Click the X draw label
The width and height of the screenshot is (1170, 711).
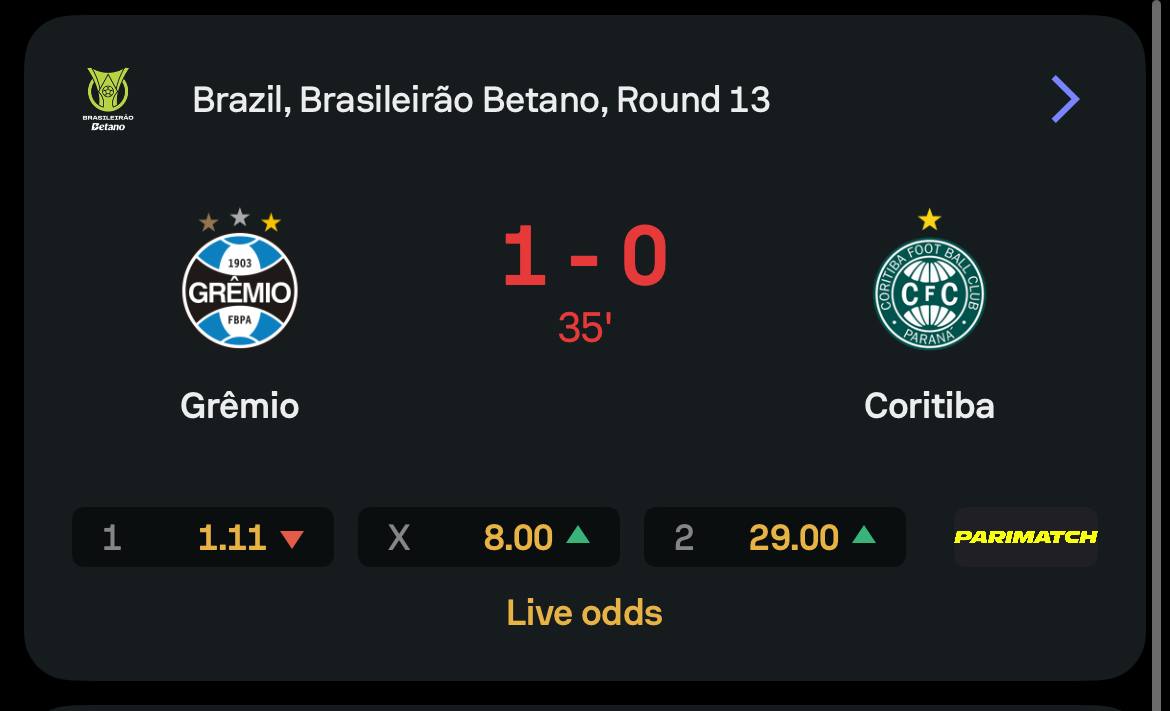tap(399, 538)
